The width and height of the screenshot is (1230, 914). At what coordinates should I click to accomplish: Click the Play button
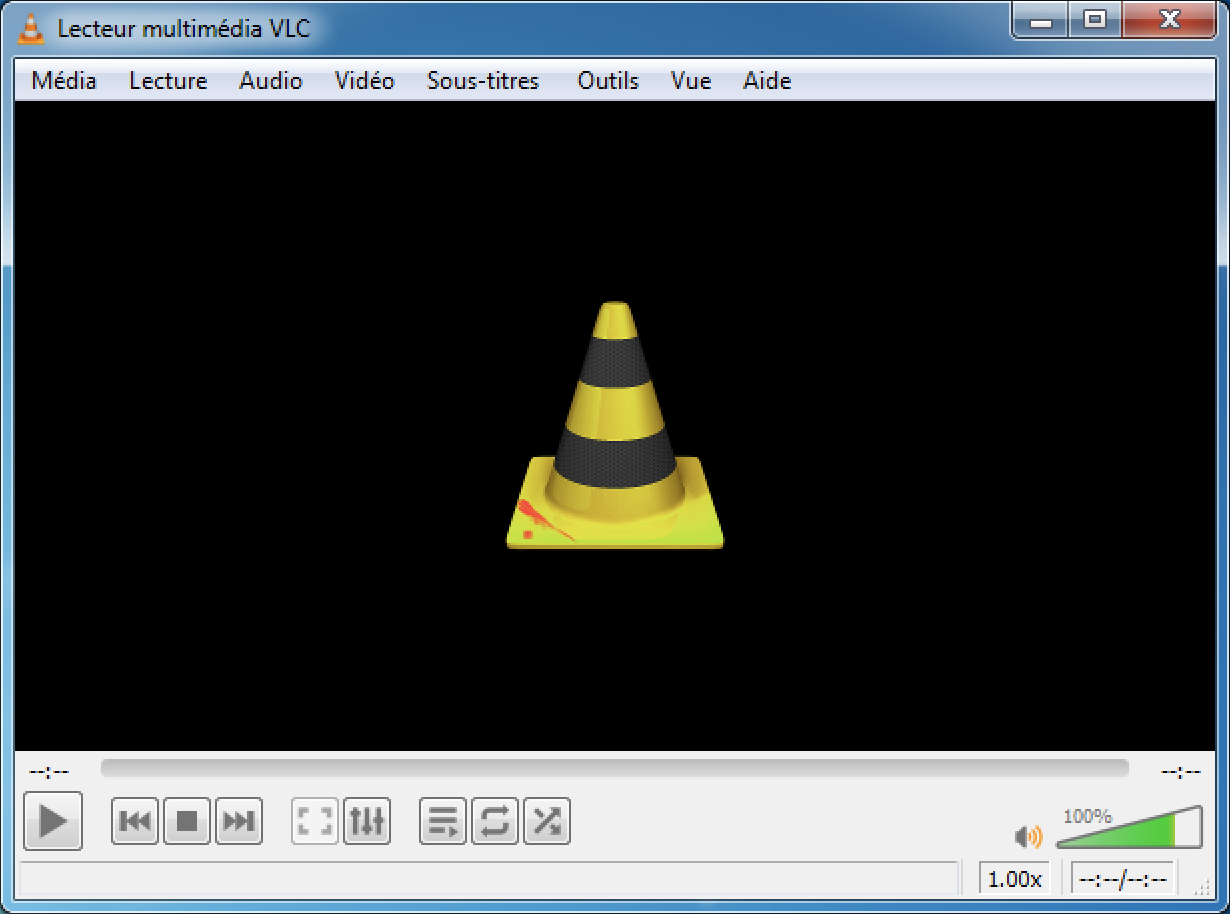pos(52,822)
